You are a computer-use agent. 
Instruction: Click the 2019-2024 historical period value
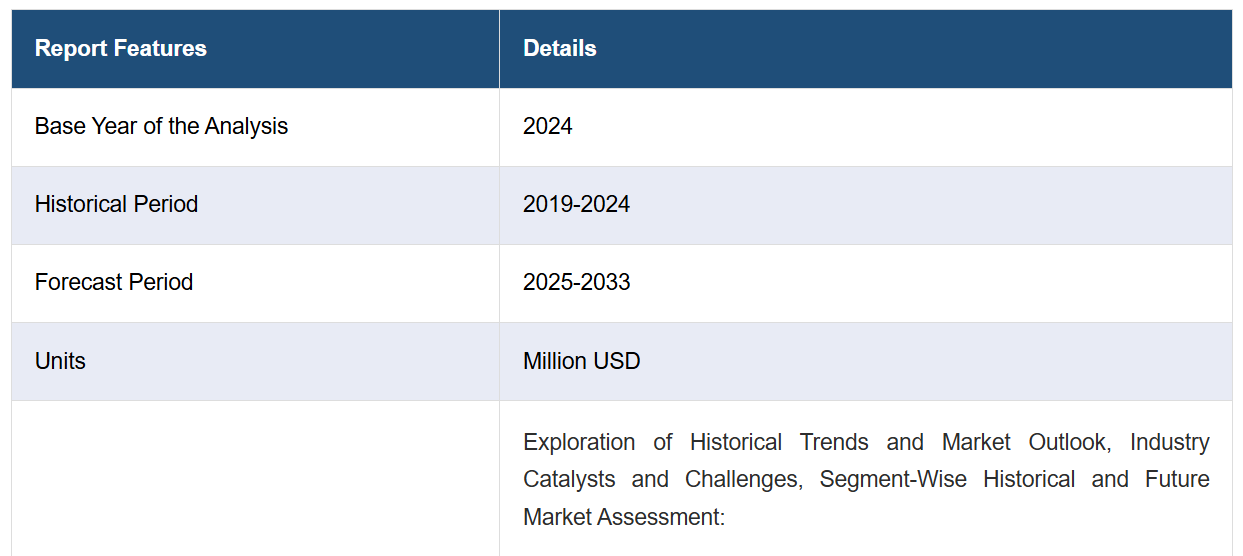tap(577, 204)
